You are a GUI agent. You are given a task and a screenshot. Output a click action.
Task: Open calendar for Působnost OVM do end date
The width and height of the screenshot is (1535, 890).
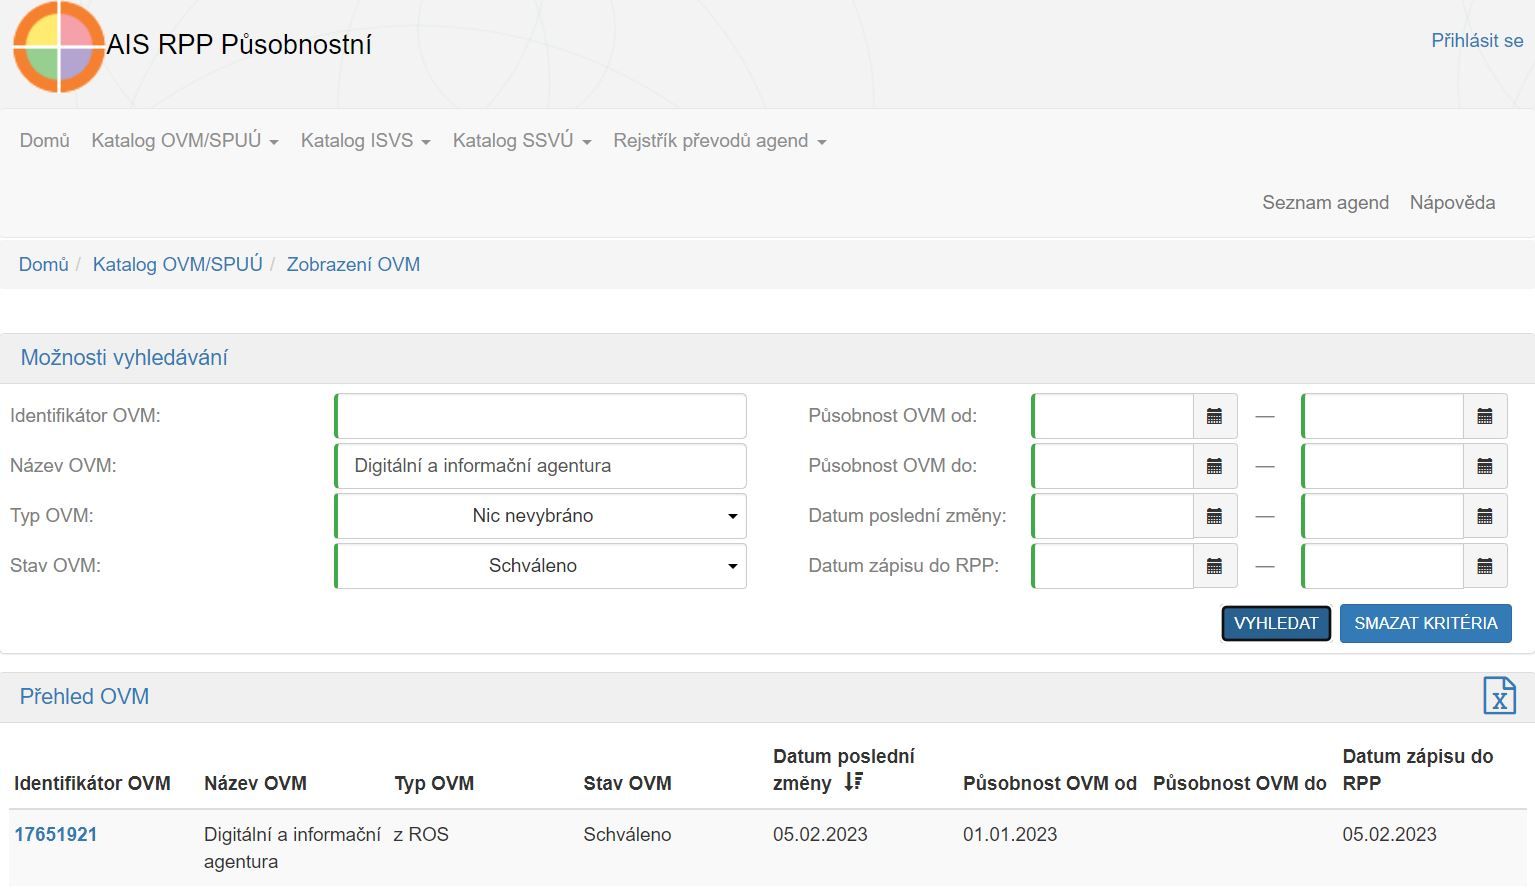point(1485,466)
